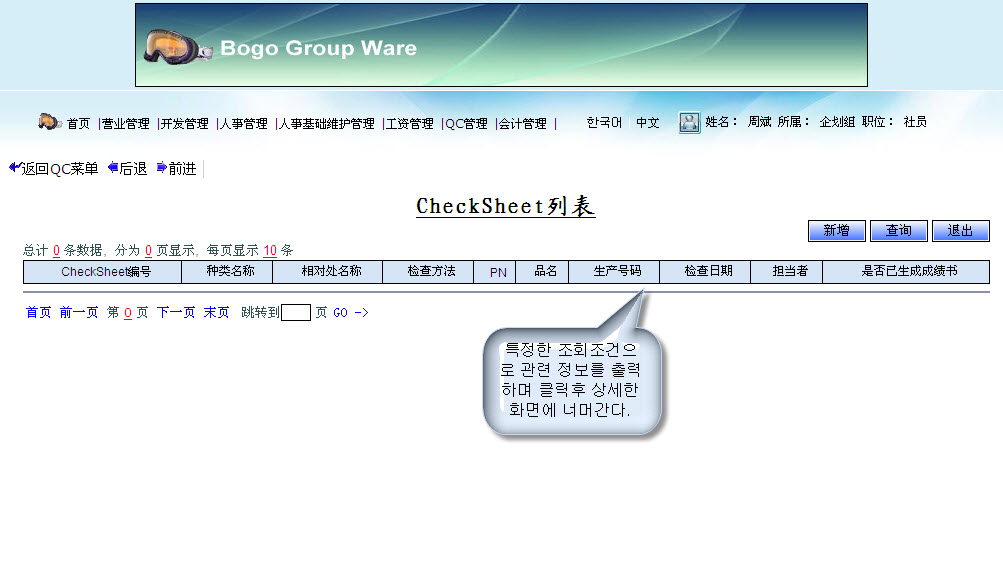Click the Bogo Group Ware banner title
The width and height of the screenshot is (1003, 570).
click(319, 48)
